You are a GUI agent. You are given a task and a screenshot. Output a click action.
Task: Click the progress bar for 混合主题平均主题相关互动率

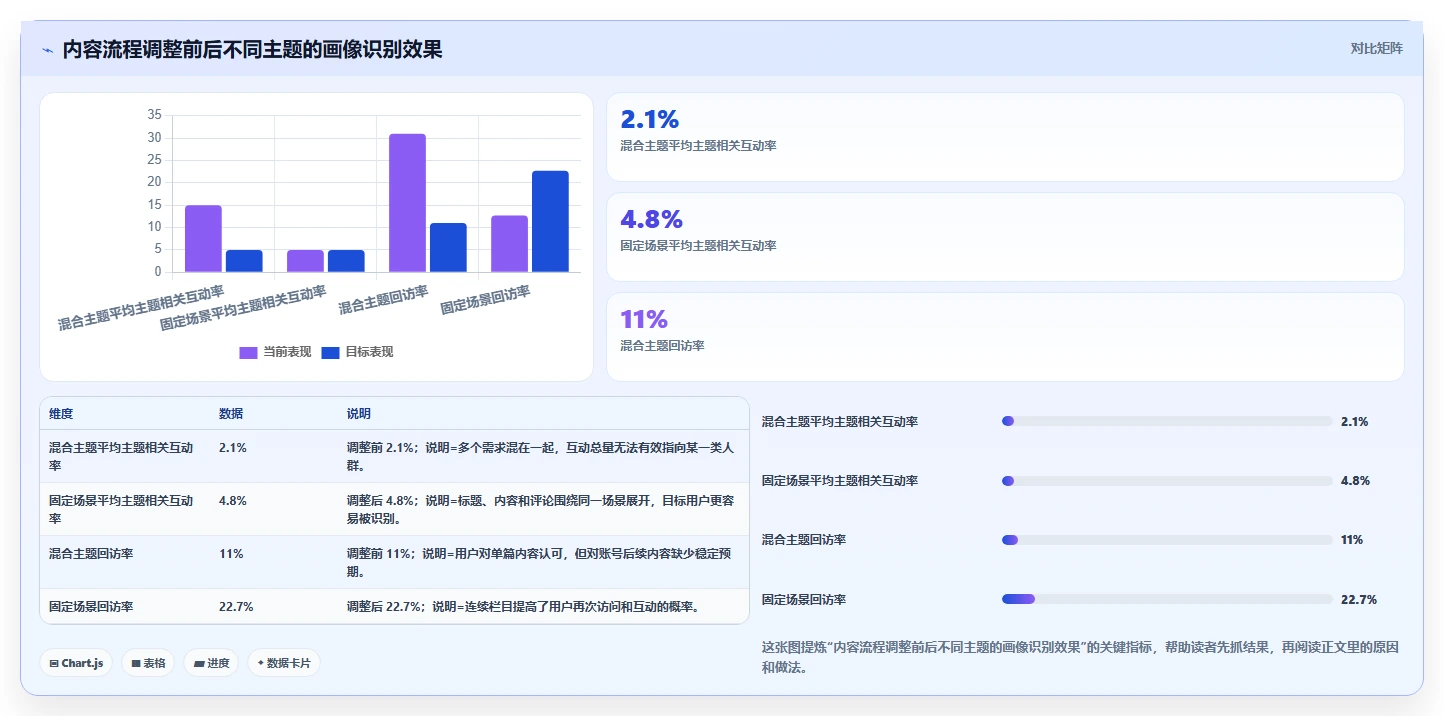coord(1167,421)
